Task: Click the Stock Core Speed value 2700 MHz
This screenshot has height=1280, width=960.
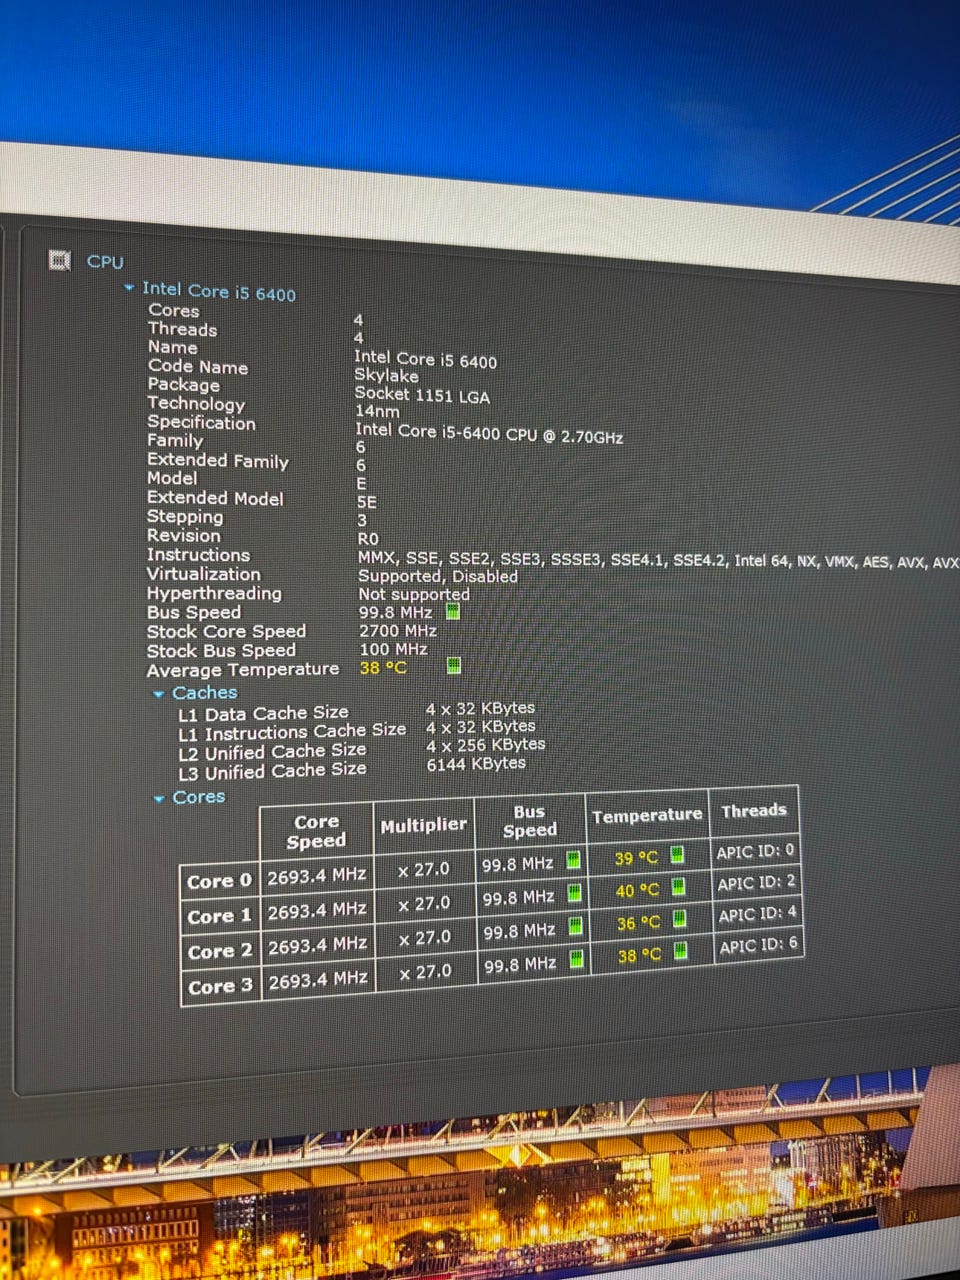Action: tap(398, 631)
